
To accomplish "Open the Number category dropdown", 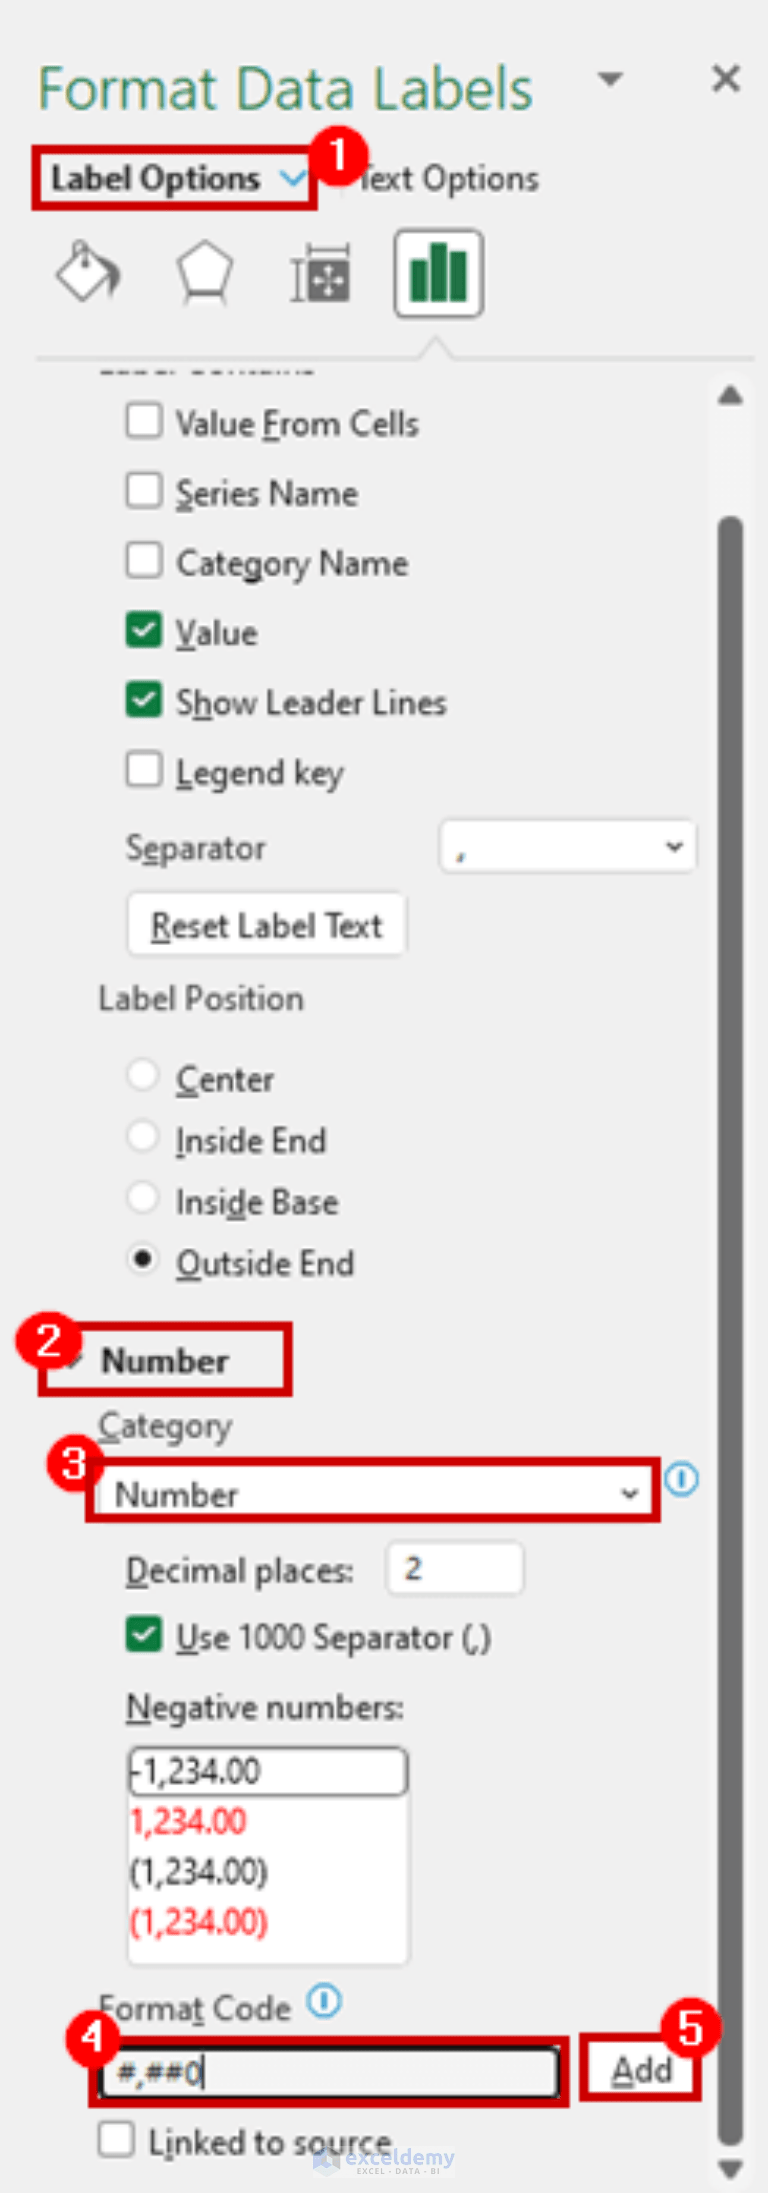I will pyautogui.click(x=373, y=1493).
